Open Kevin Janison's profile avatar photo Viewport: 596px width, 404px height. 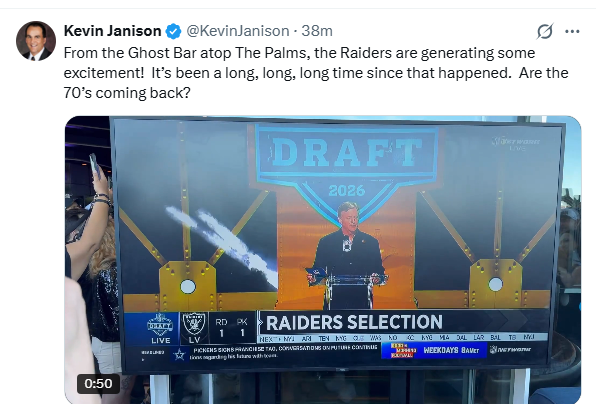(36, 41)
